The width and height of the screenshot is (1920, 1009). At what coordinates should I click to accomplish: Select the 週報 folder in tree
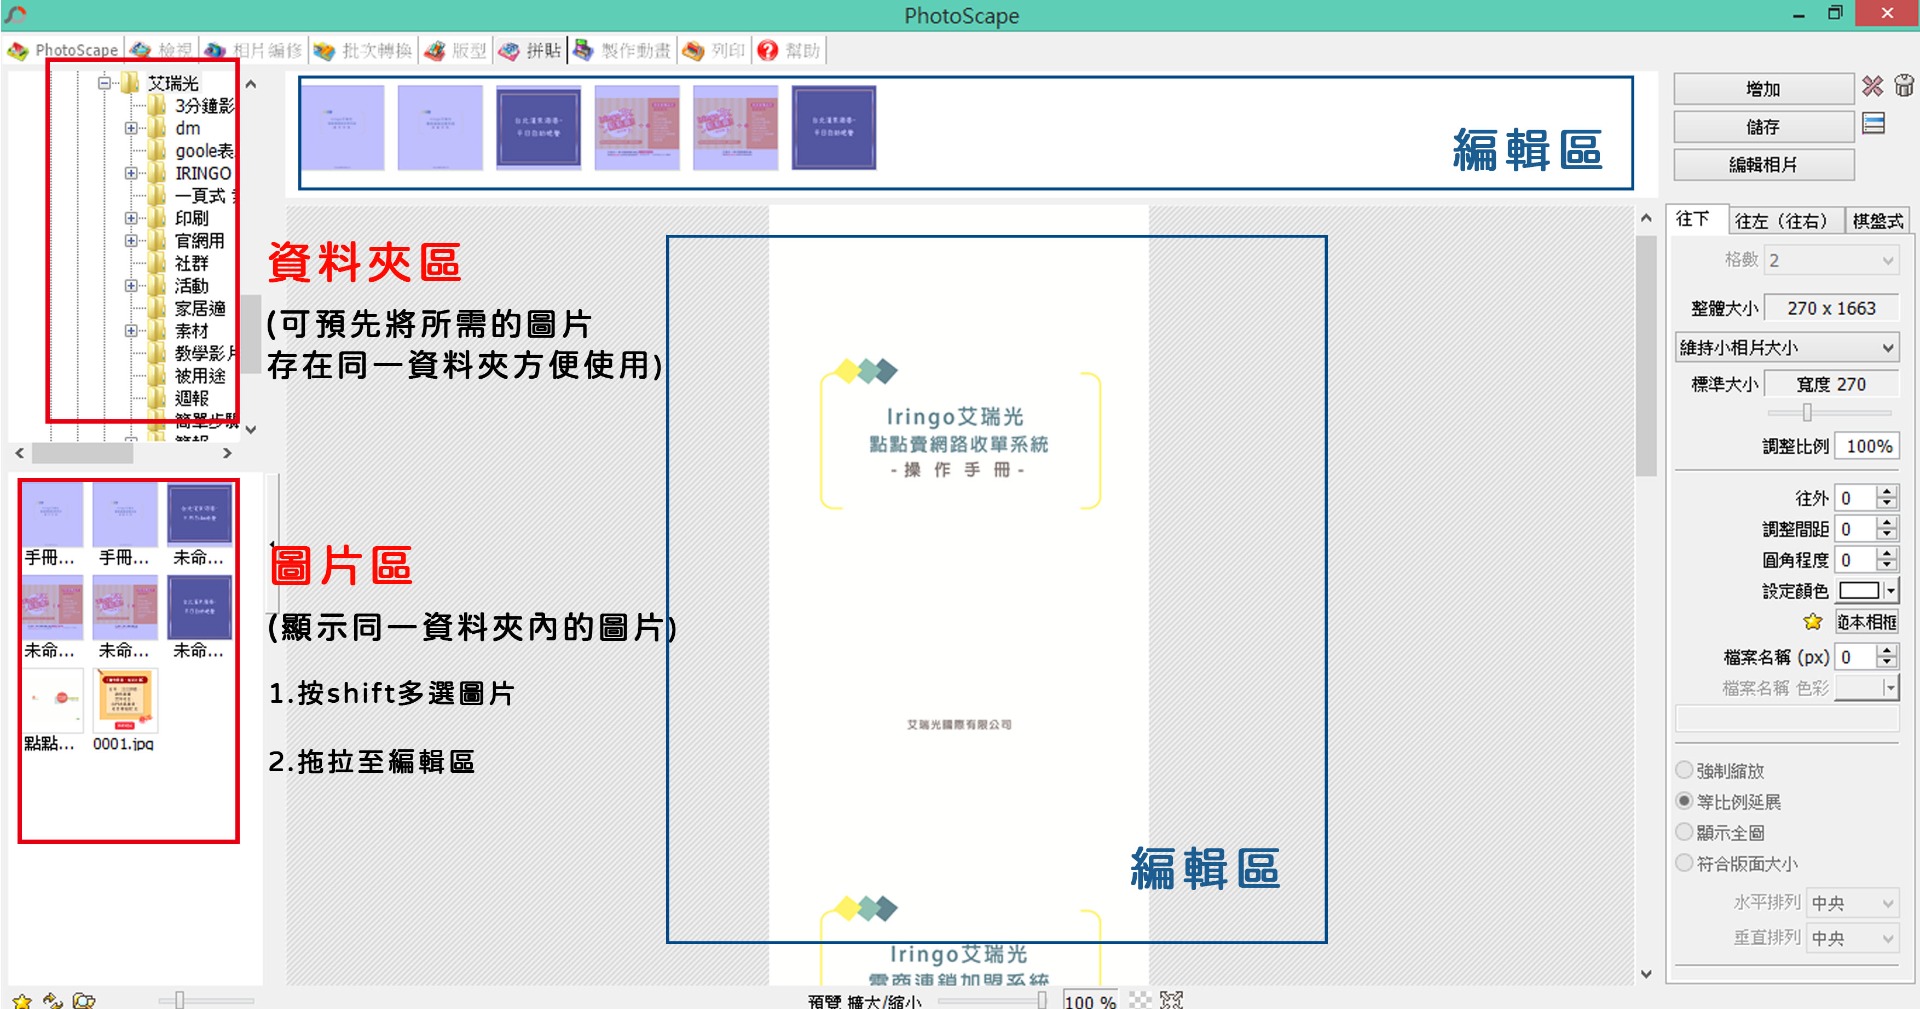[x=191, y=398]
